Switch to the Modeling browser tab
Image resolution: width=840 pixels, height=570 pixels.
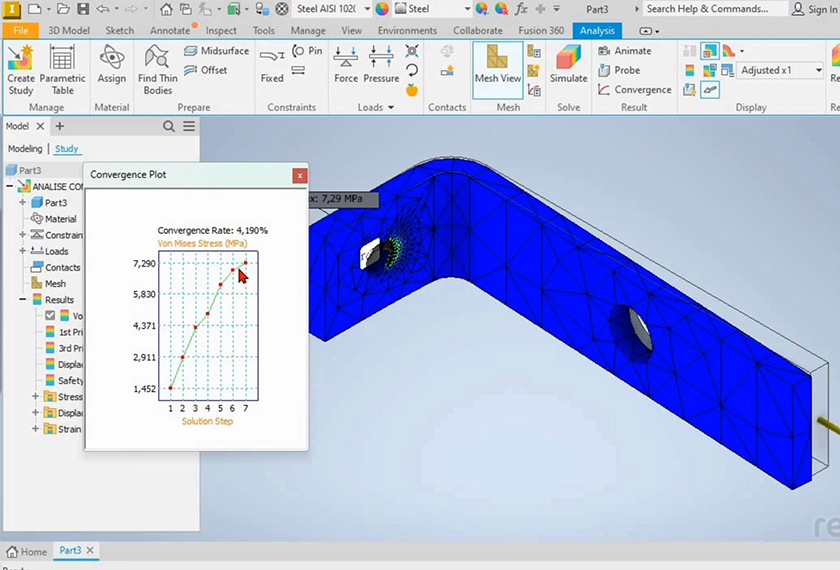25,149
